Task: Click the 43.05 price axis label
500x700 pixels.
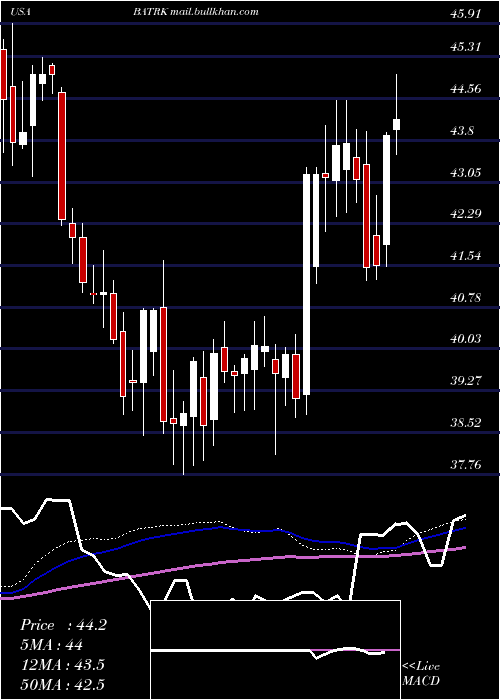Action: [x=466, y=172]
